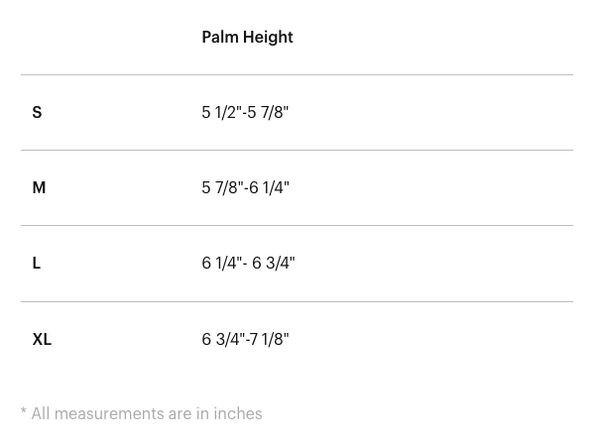Click the 5 7/8" lower value for size M

pos(222,188)
